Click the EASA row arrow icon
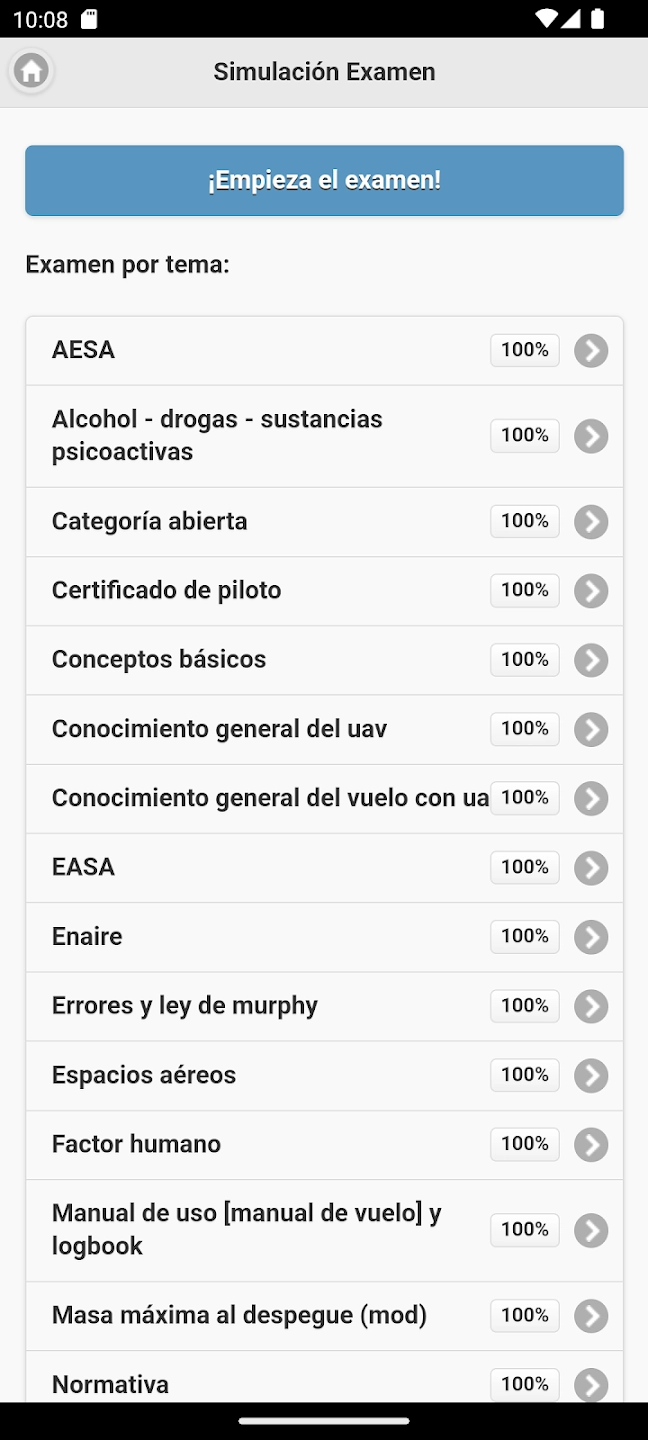Image resolution: width=648 pixels, height=1440 pixels. [x=591, y=868]
